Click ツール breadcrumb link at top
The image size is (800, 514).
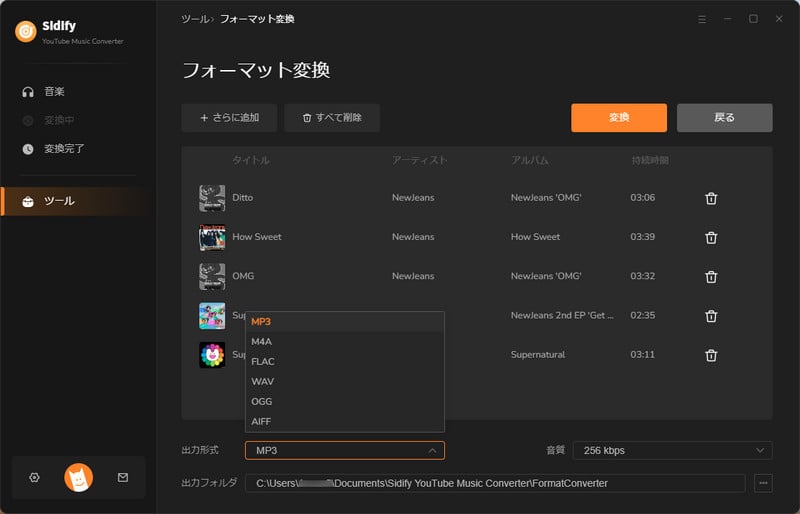click(x=195, y=19)
